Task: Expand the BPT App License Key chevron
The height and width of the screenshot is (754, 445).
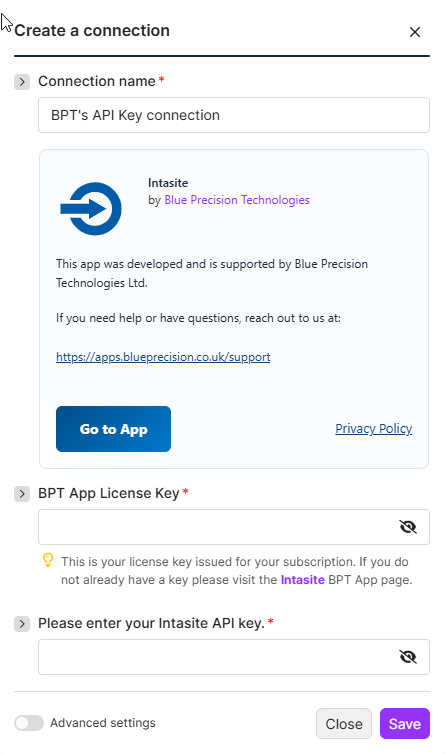Action: point(22,494)
